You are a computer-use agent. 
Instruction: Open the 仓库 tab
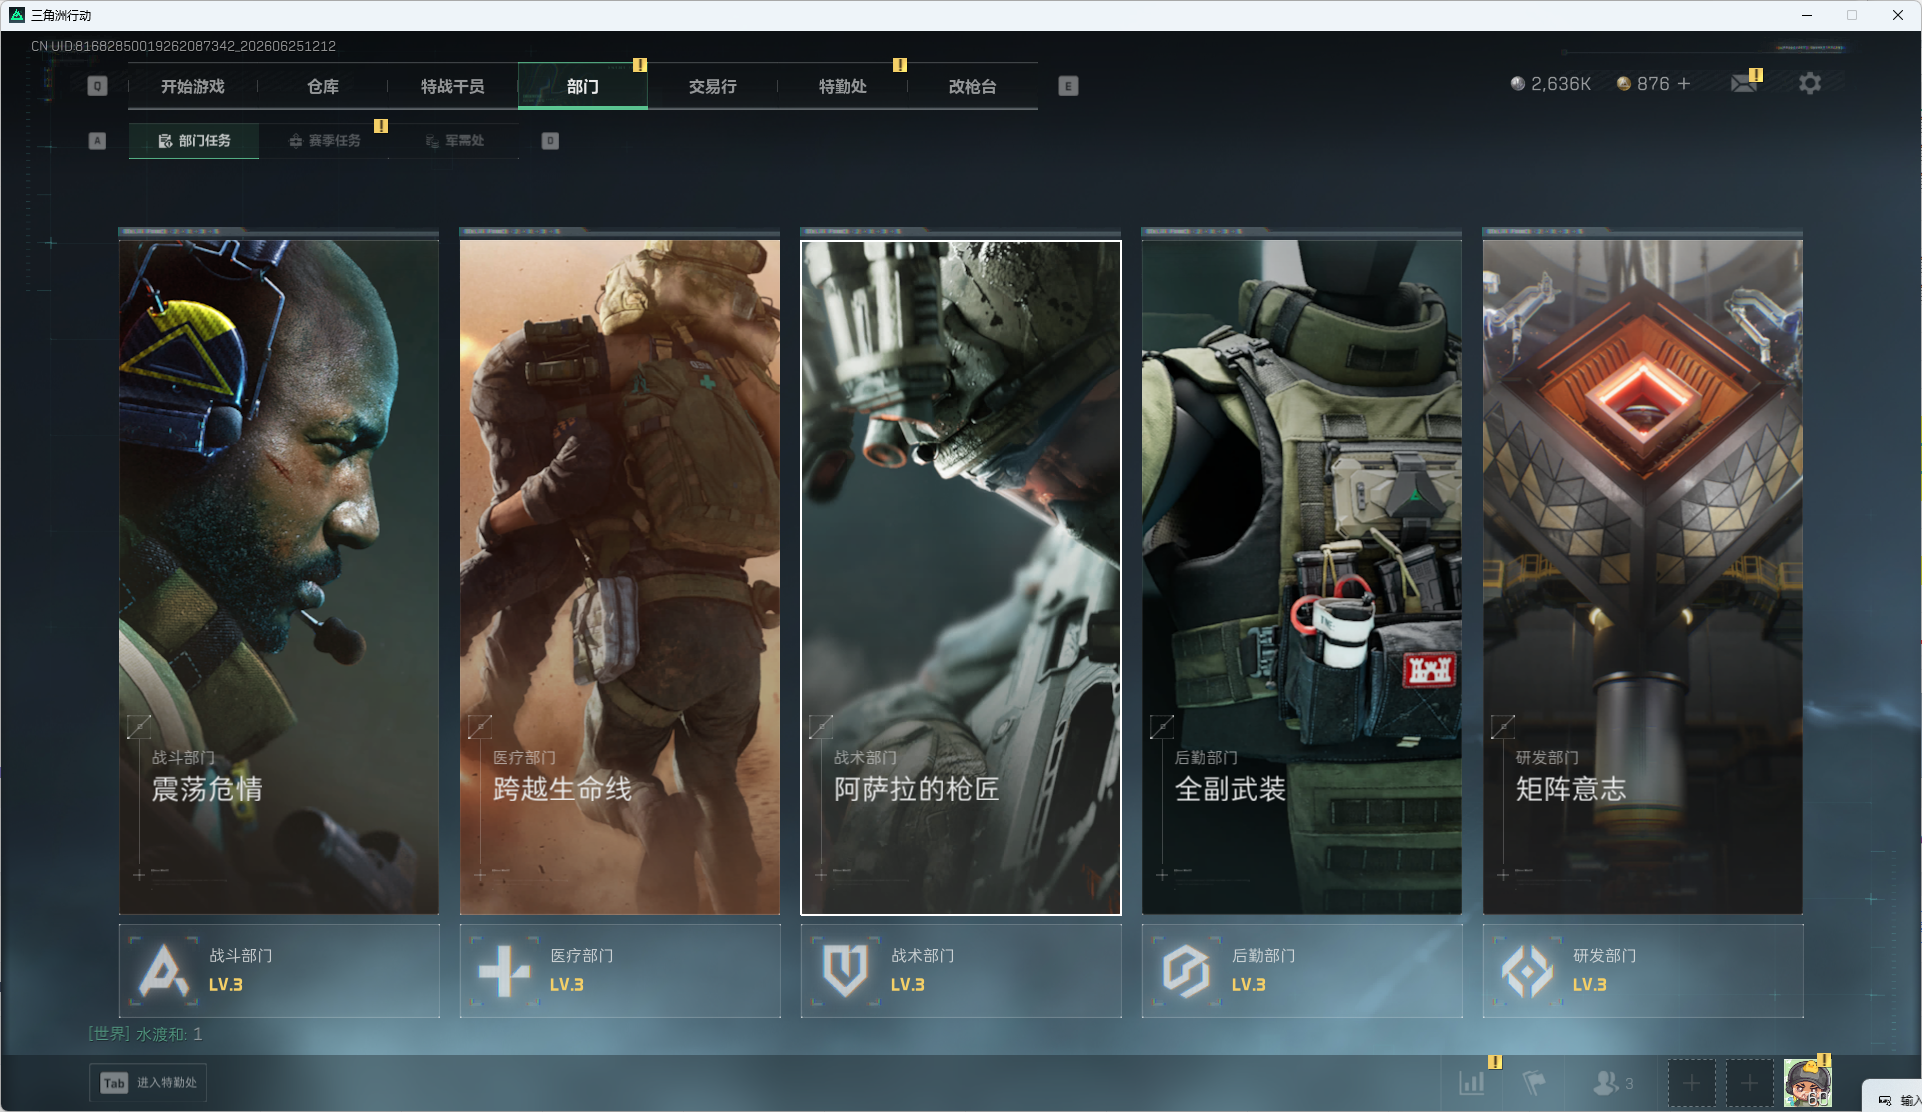(323, 86)
